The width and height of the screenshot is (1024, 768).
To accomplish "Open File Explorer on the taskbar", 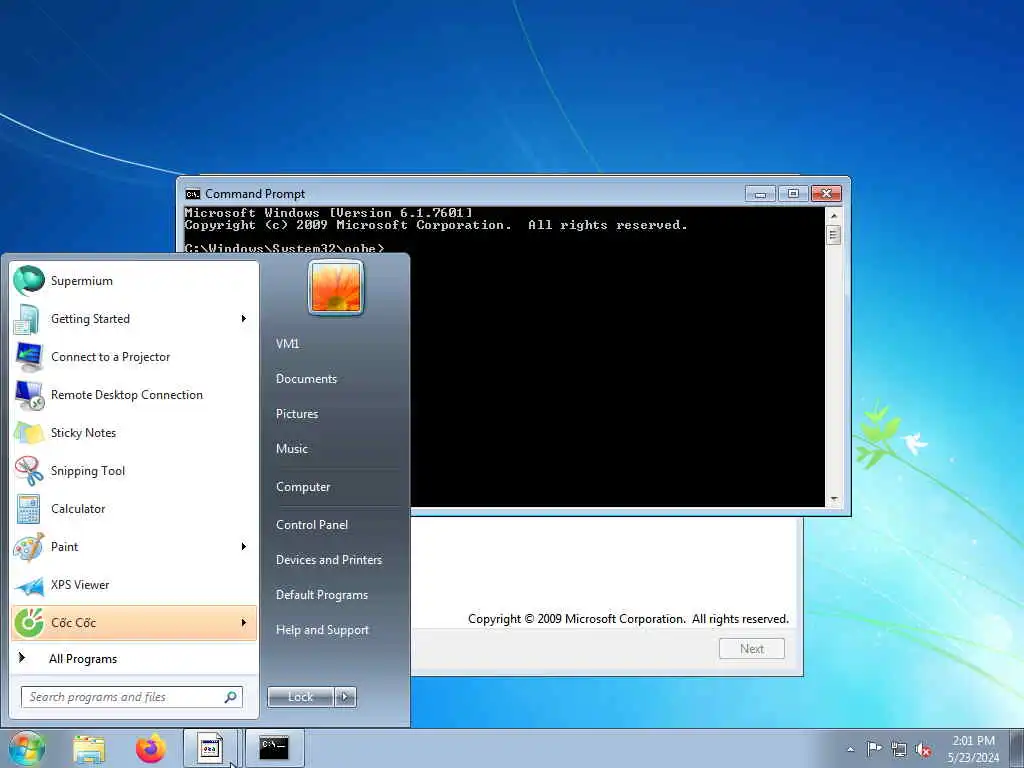I will [89, 748].
